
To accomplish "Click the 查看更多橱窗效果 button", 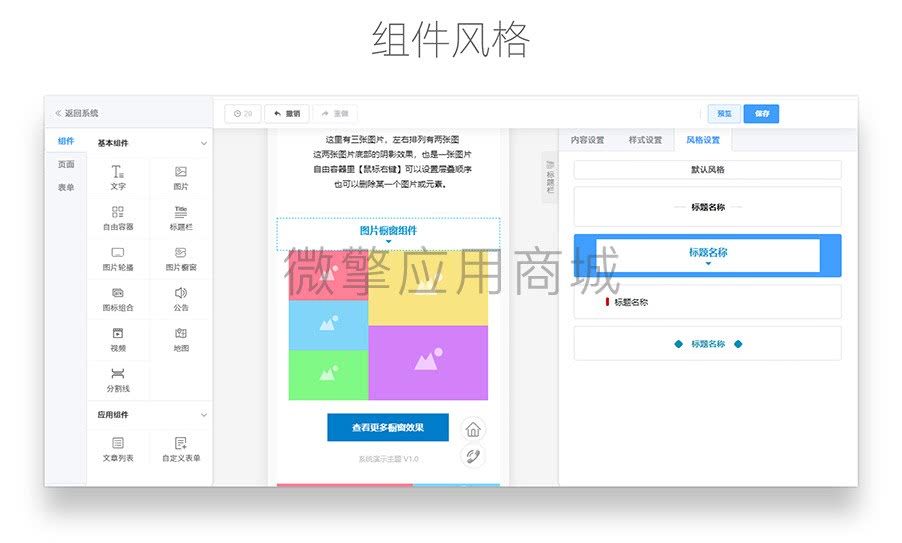I will [388, 427].
